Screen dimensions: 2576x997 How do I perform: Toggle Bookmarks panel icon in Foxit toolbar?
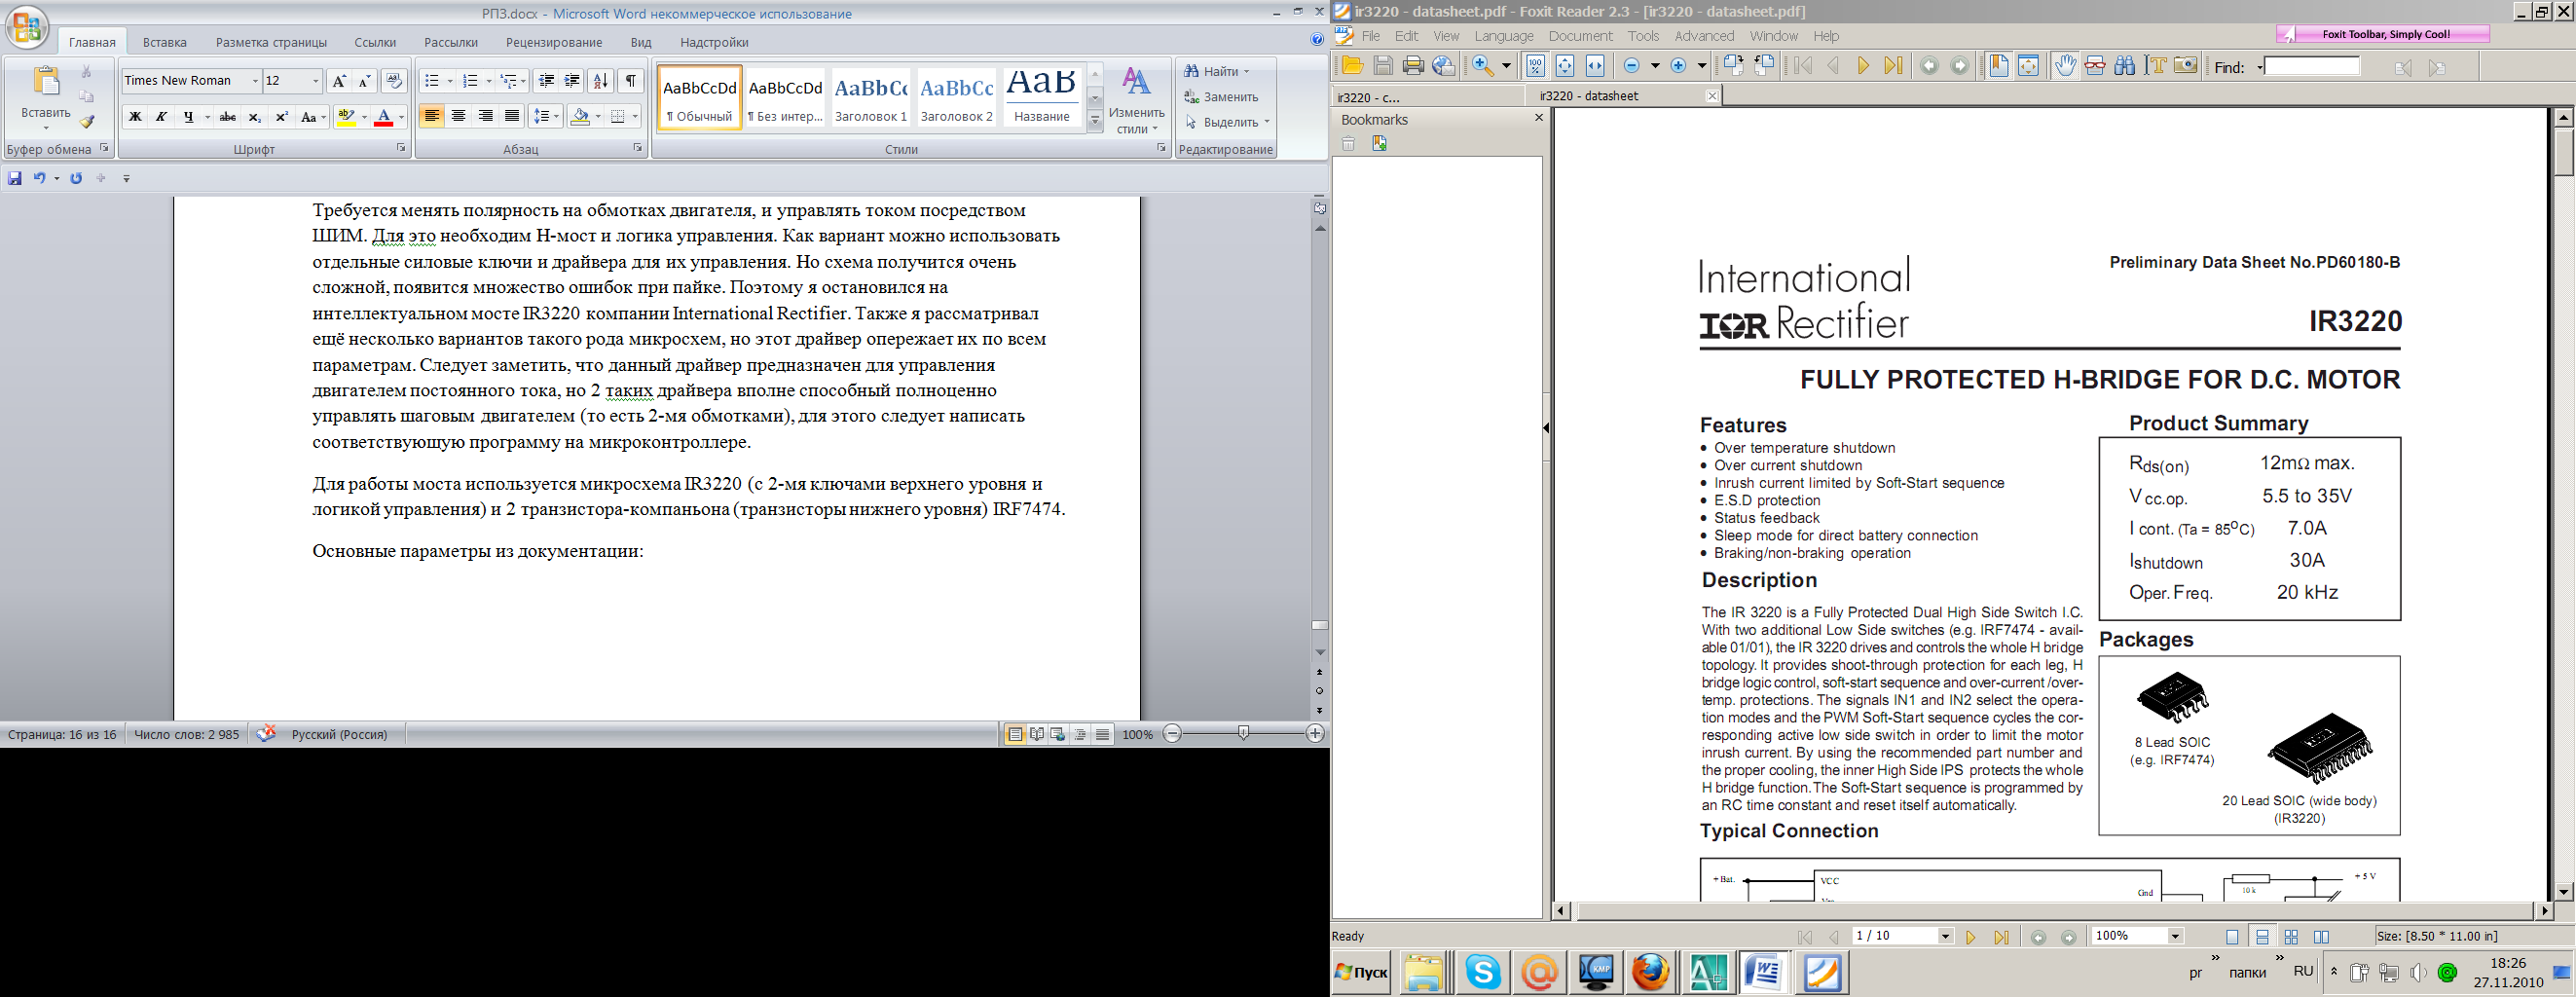click(1999, 66)
